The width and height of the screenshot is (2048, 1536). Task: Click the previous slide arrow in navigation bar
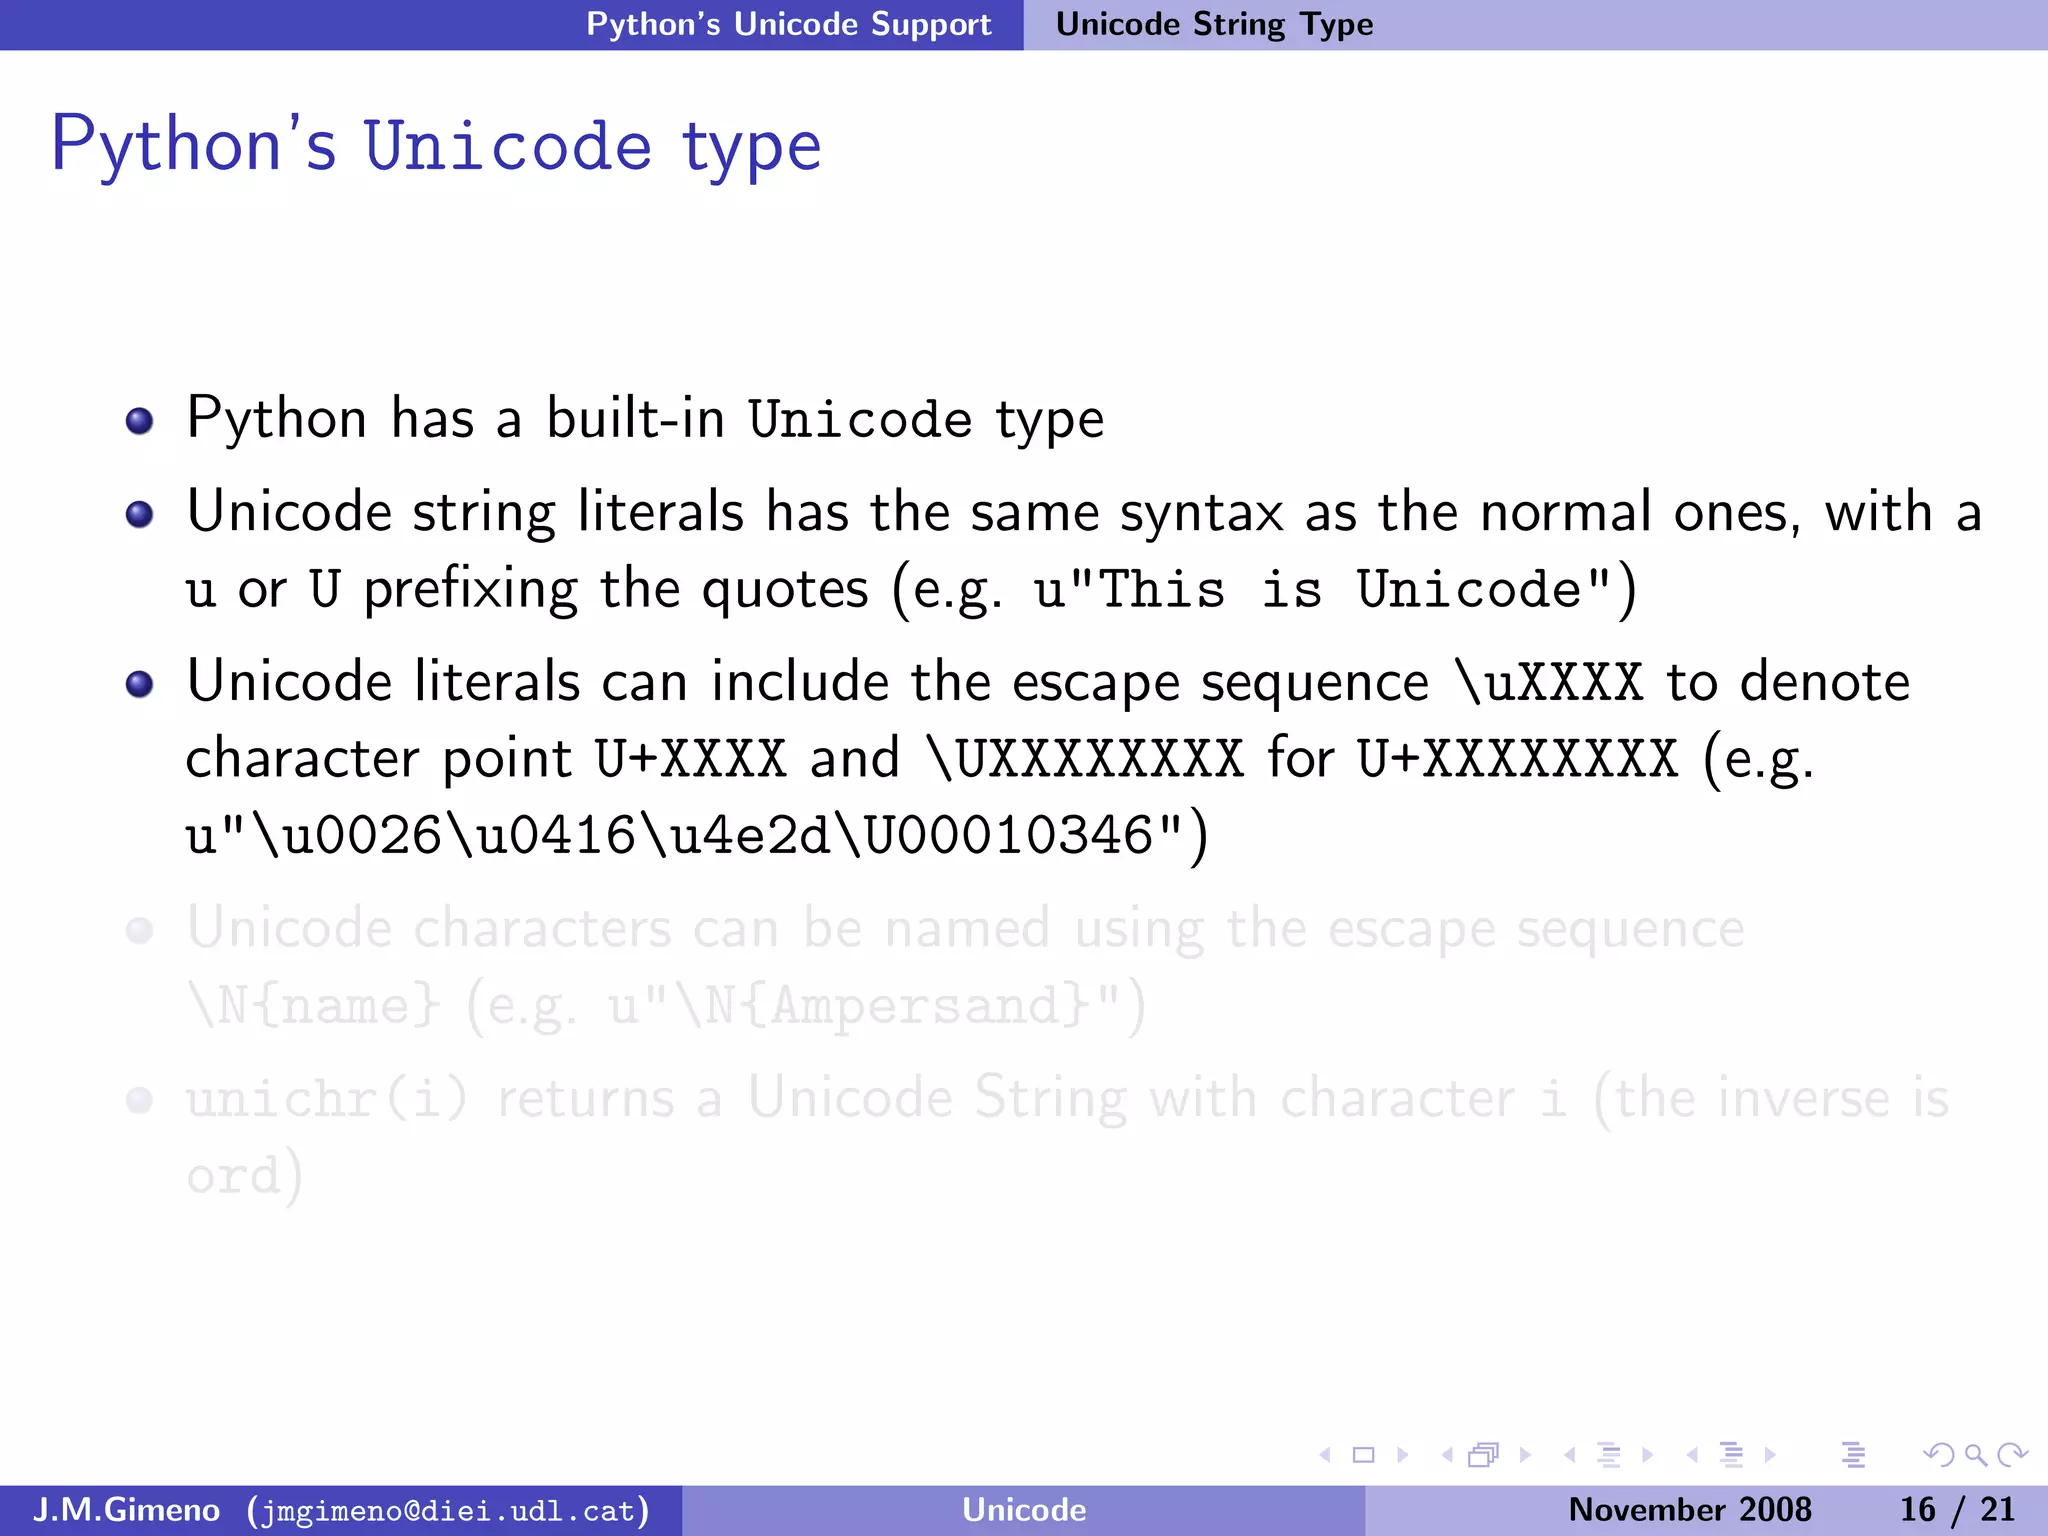pyautogui.click(x=1326, y=1455)
